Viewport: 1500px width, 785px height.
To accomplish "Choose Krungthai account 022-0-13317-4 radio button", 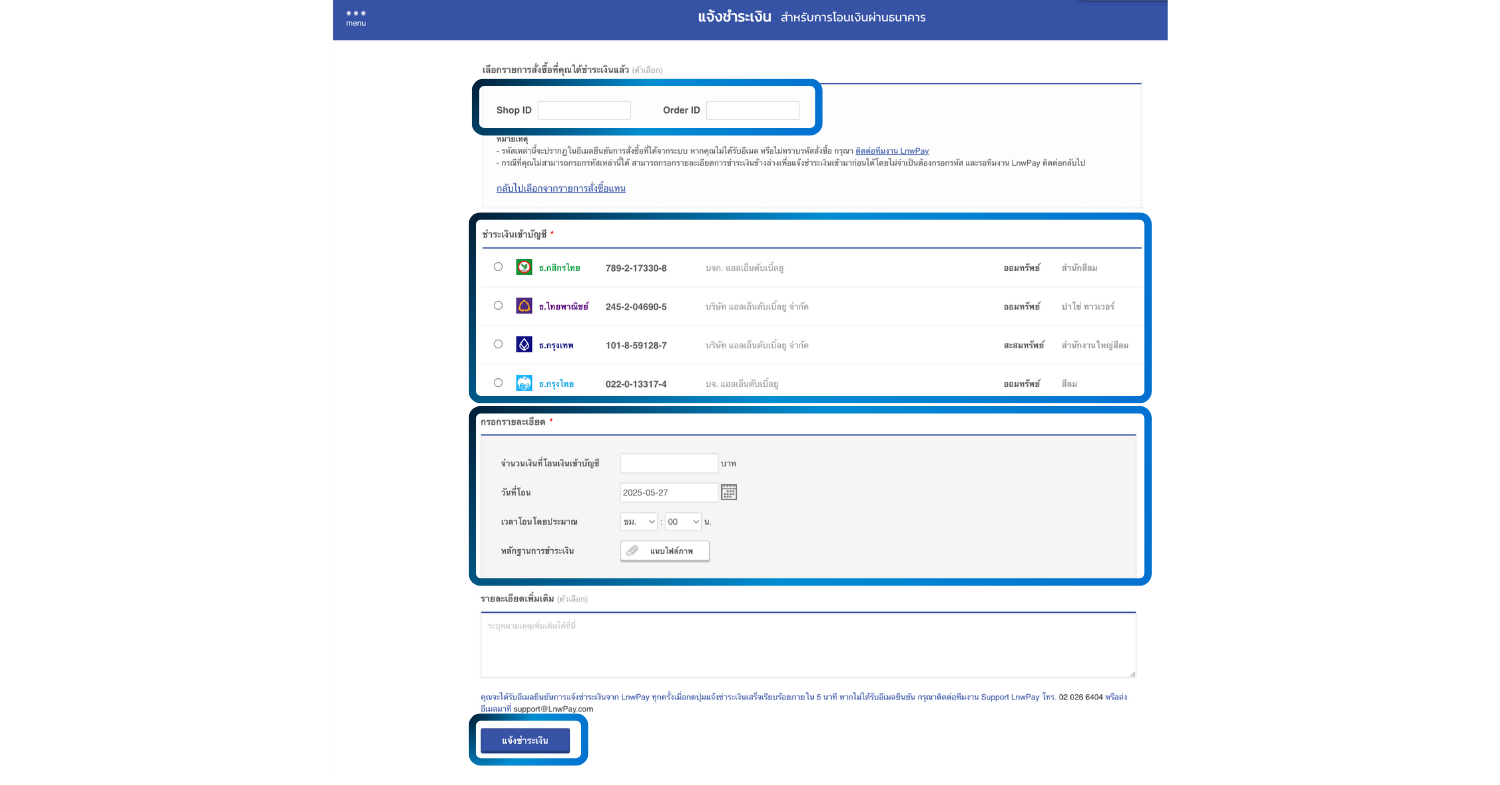I will click(498, 383).
